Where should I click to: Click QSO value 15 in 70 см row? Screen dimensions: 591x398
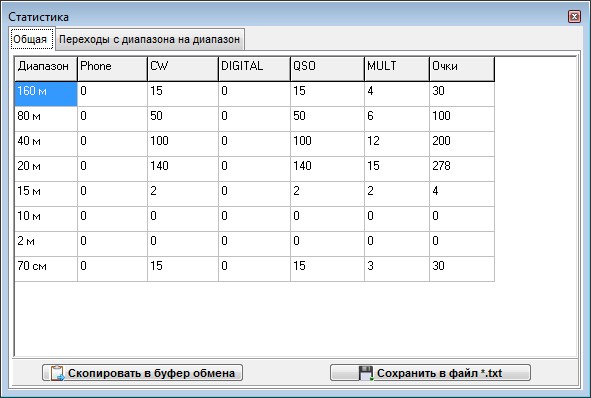[x=327, y=269]
